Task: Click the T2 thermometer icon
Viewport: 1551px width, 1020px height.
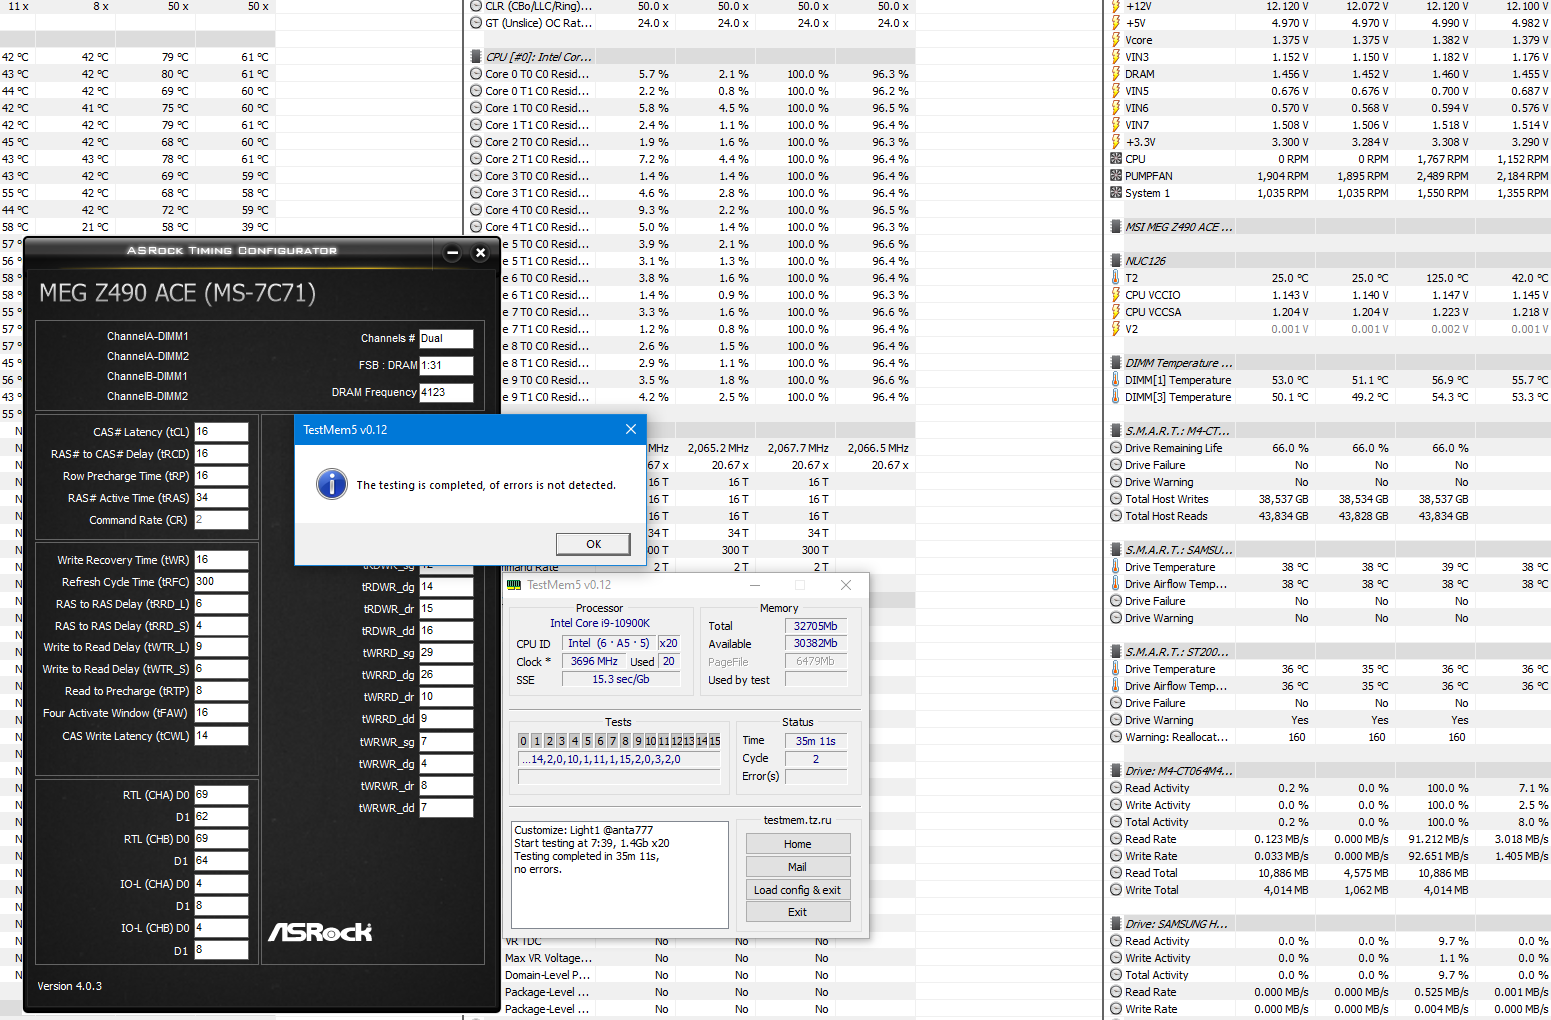Action: [x=1116, y=278]
